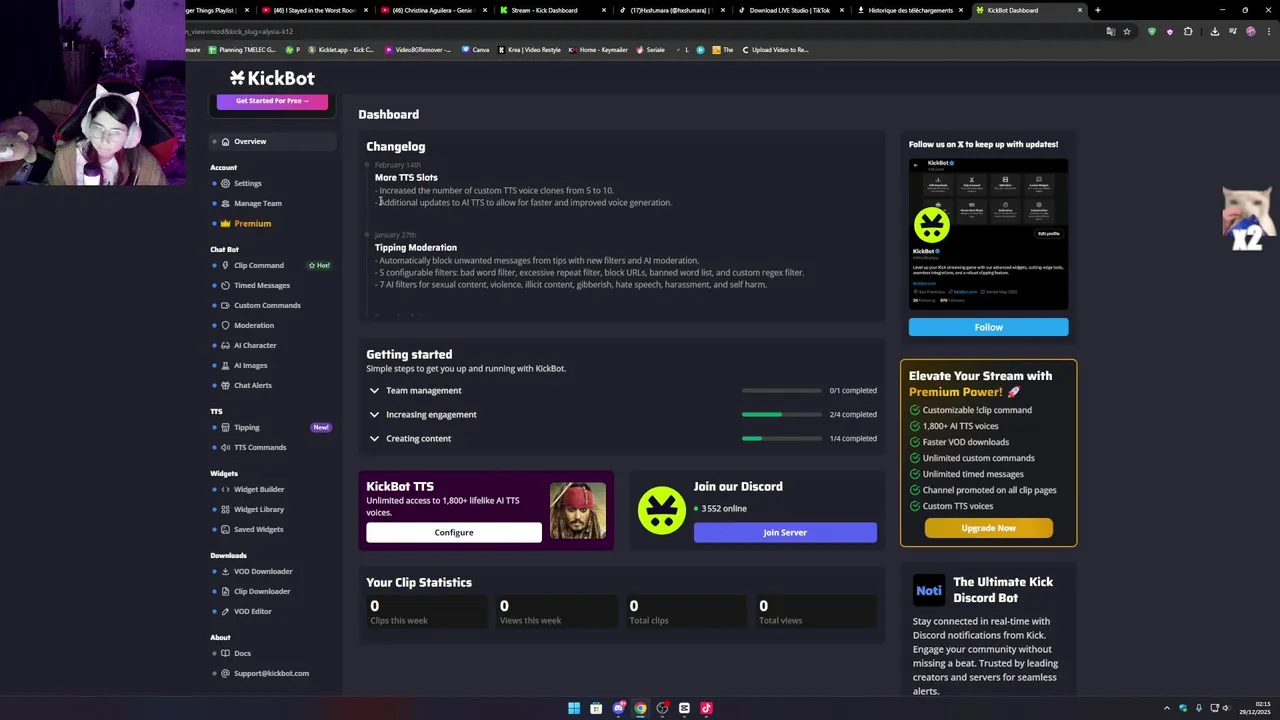Viewport: 1280px width, 720px height.
Task: Open the Windows Start menu
Action: (574, 708)
